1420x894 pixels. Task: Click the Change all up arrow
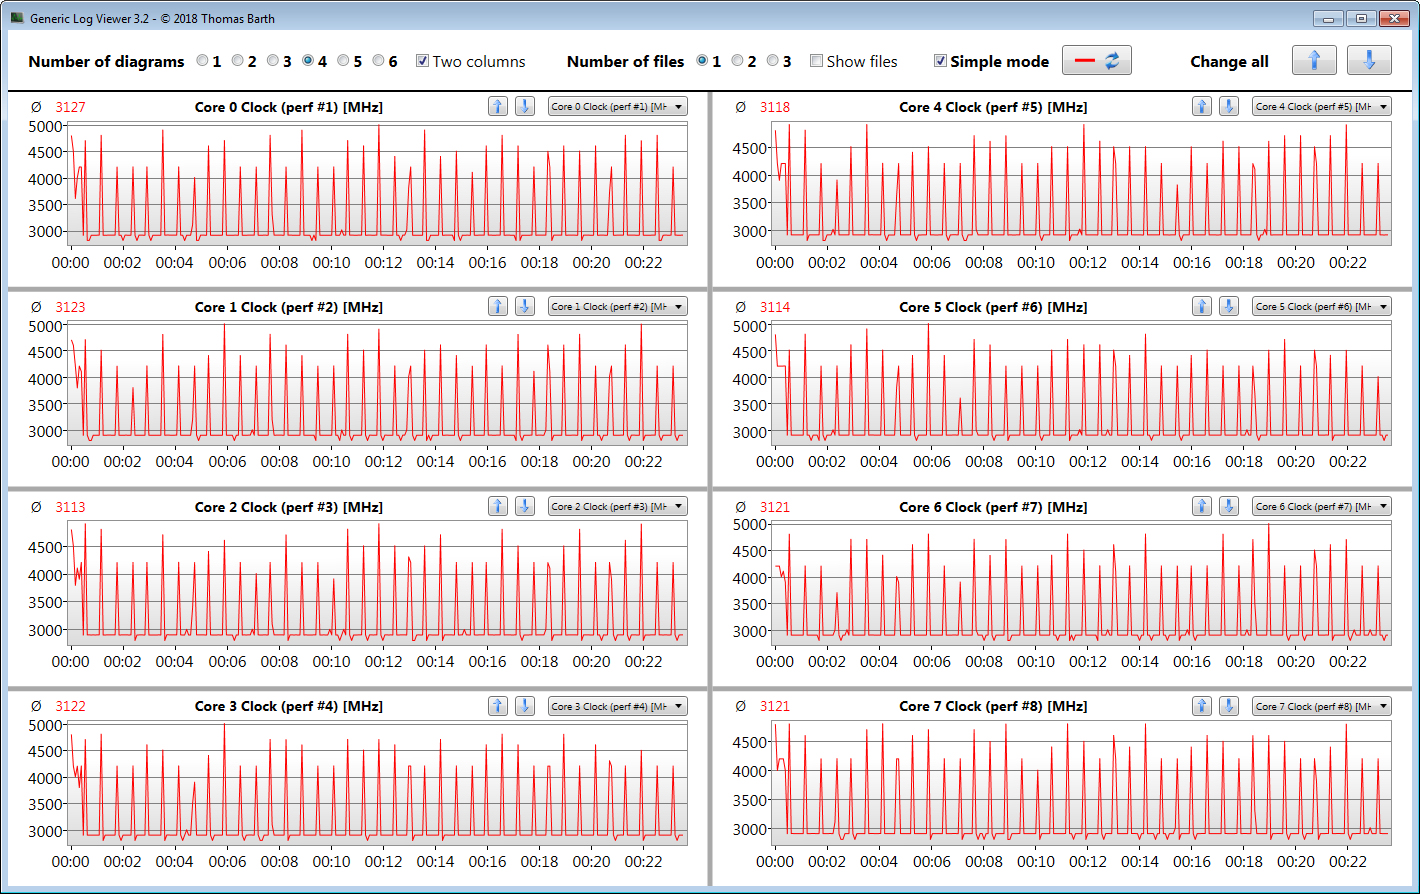1314,61
